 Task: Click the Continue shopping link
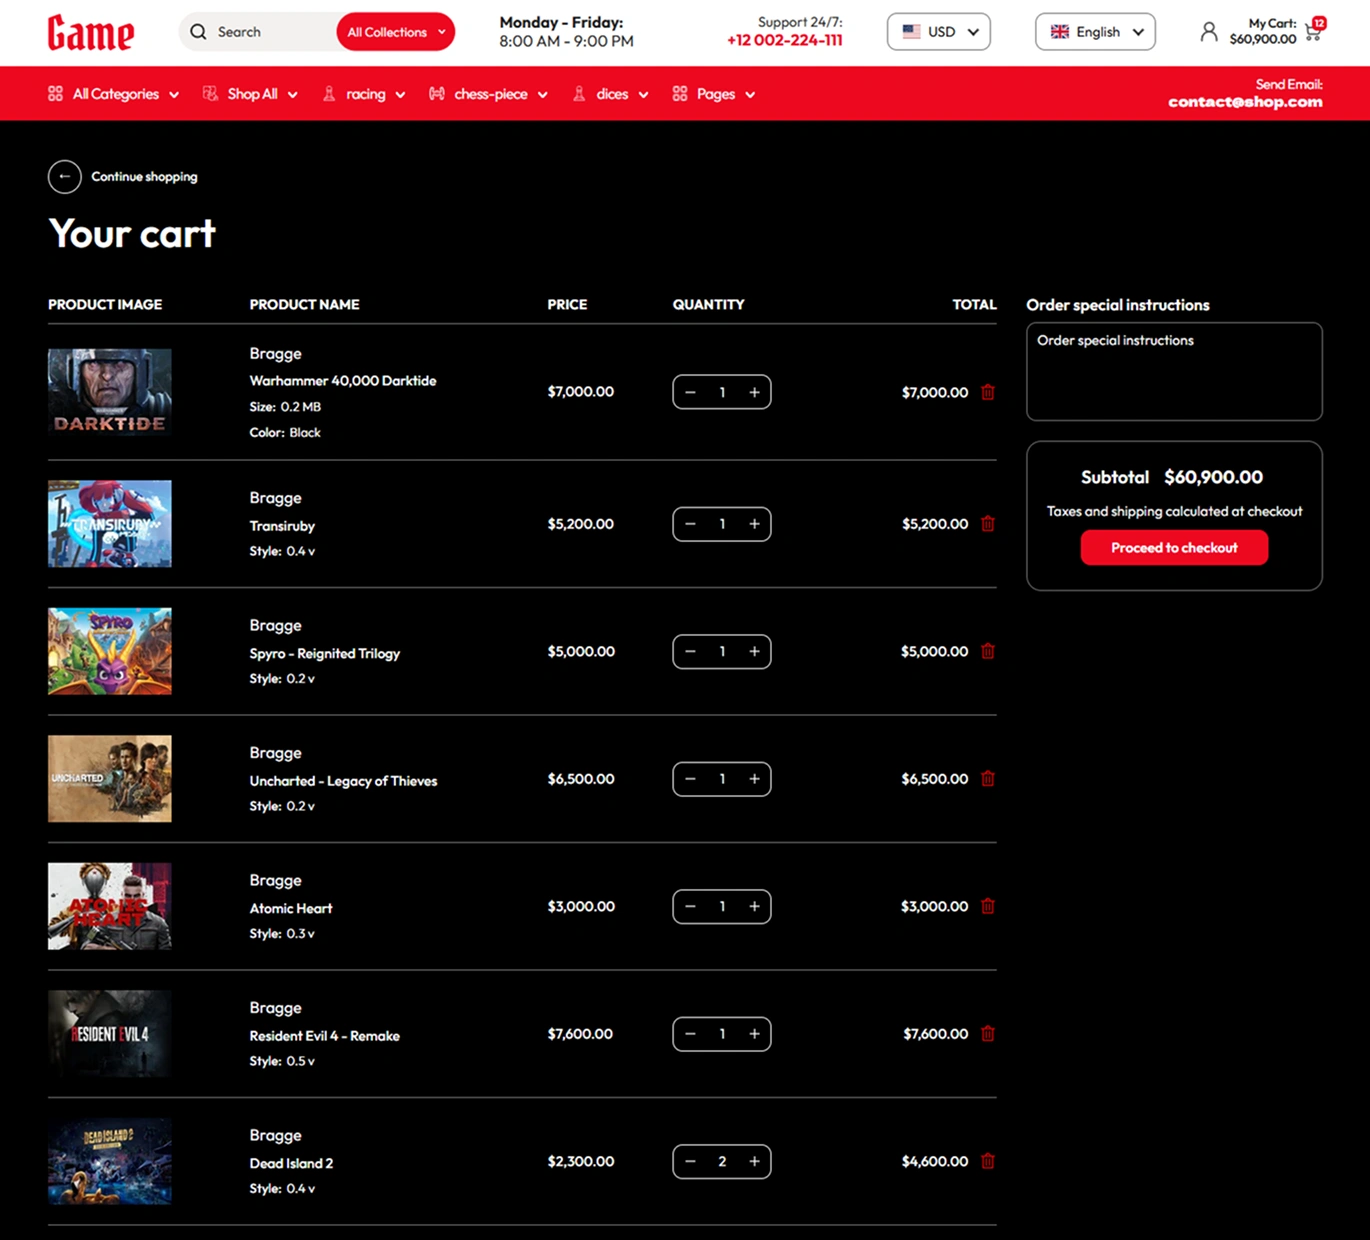tap(144, 177)
